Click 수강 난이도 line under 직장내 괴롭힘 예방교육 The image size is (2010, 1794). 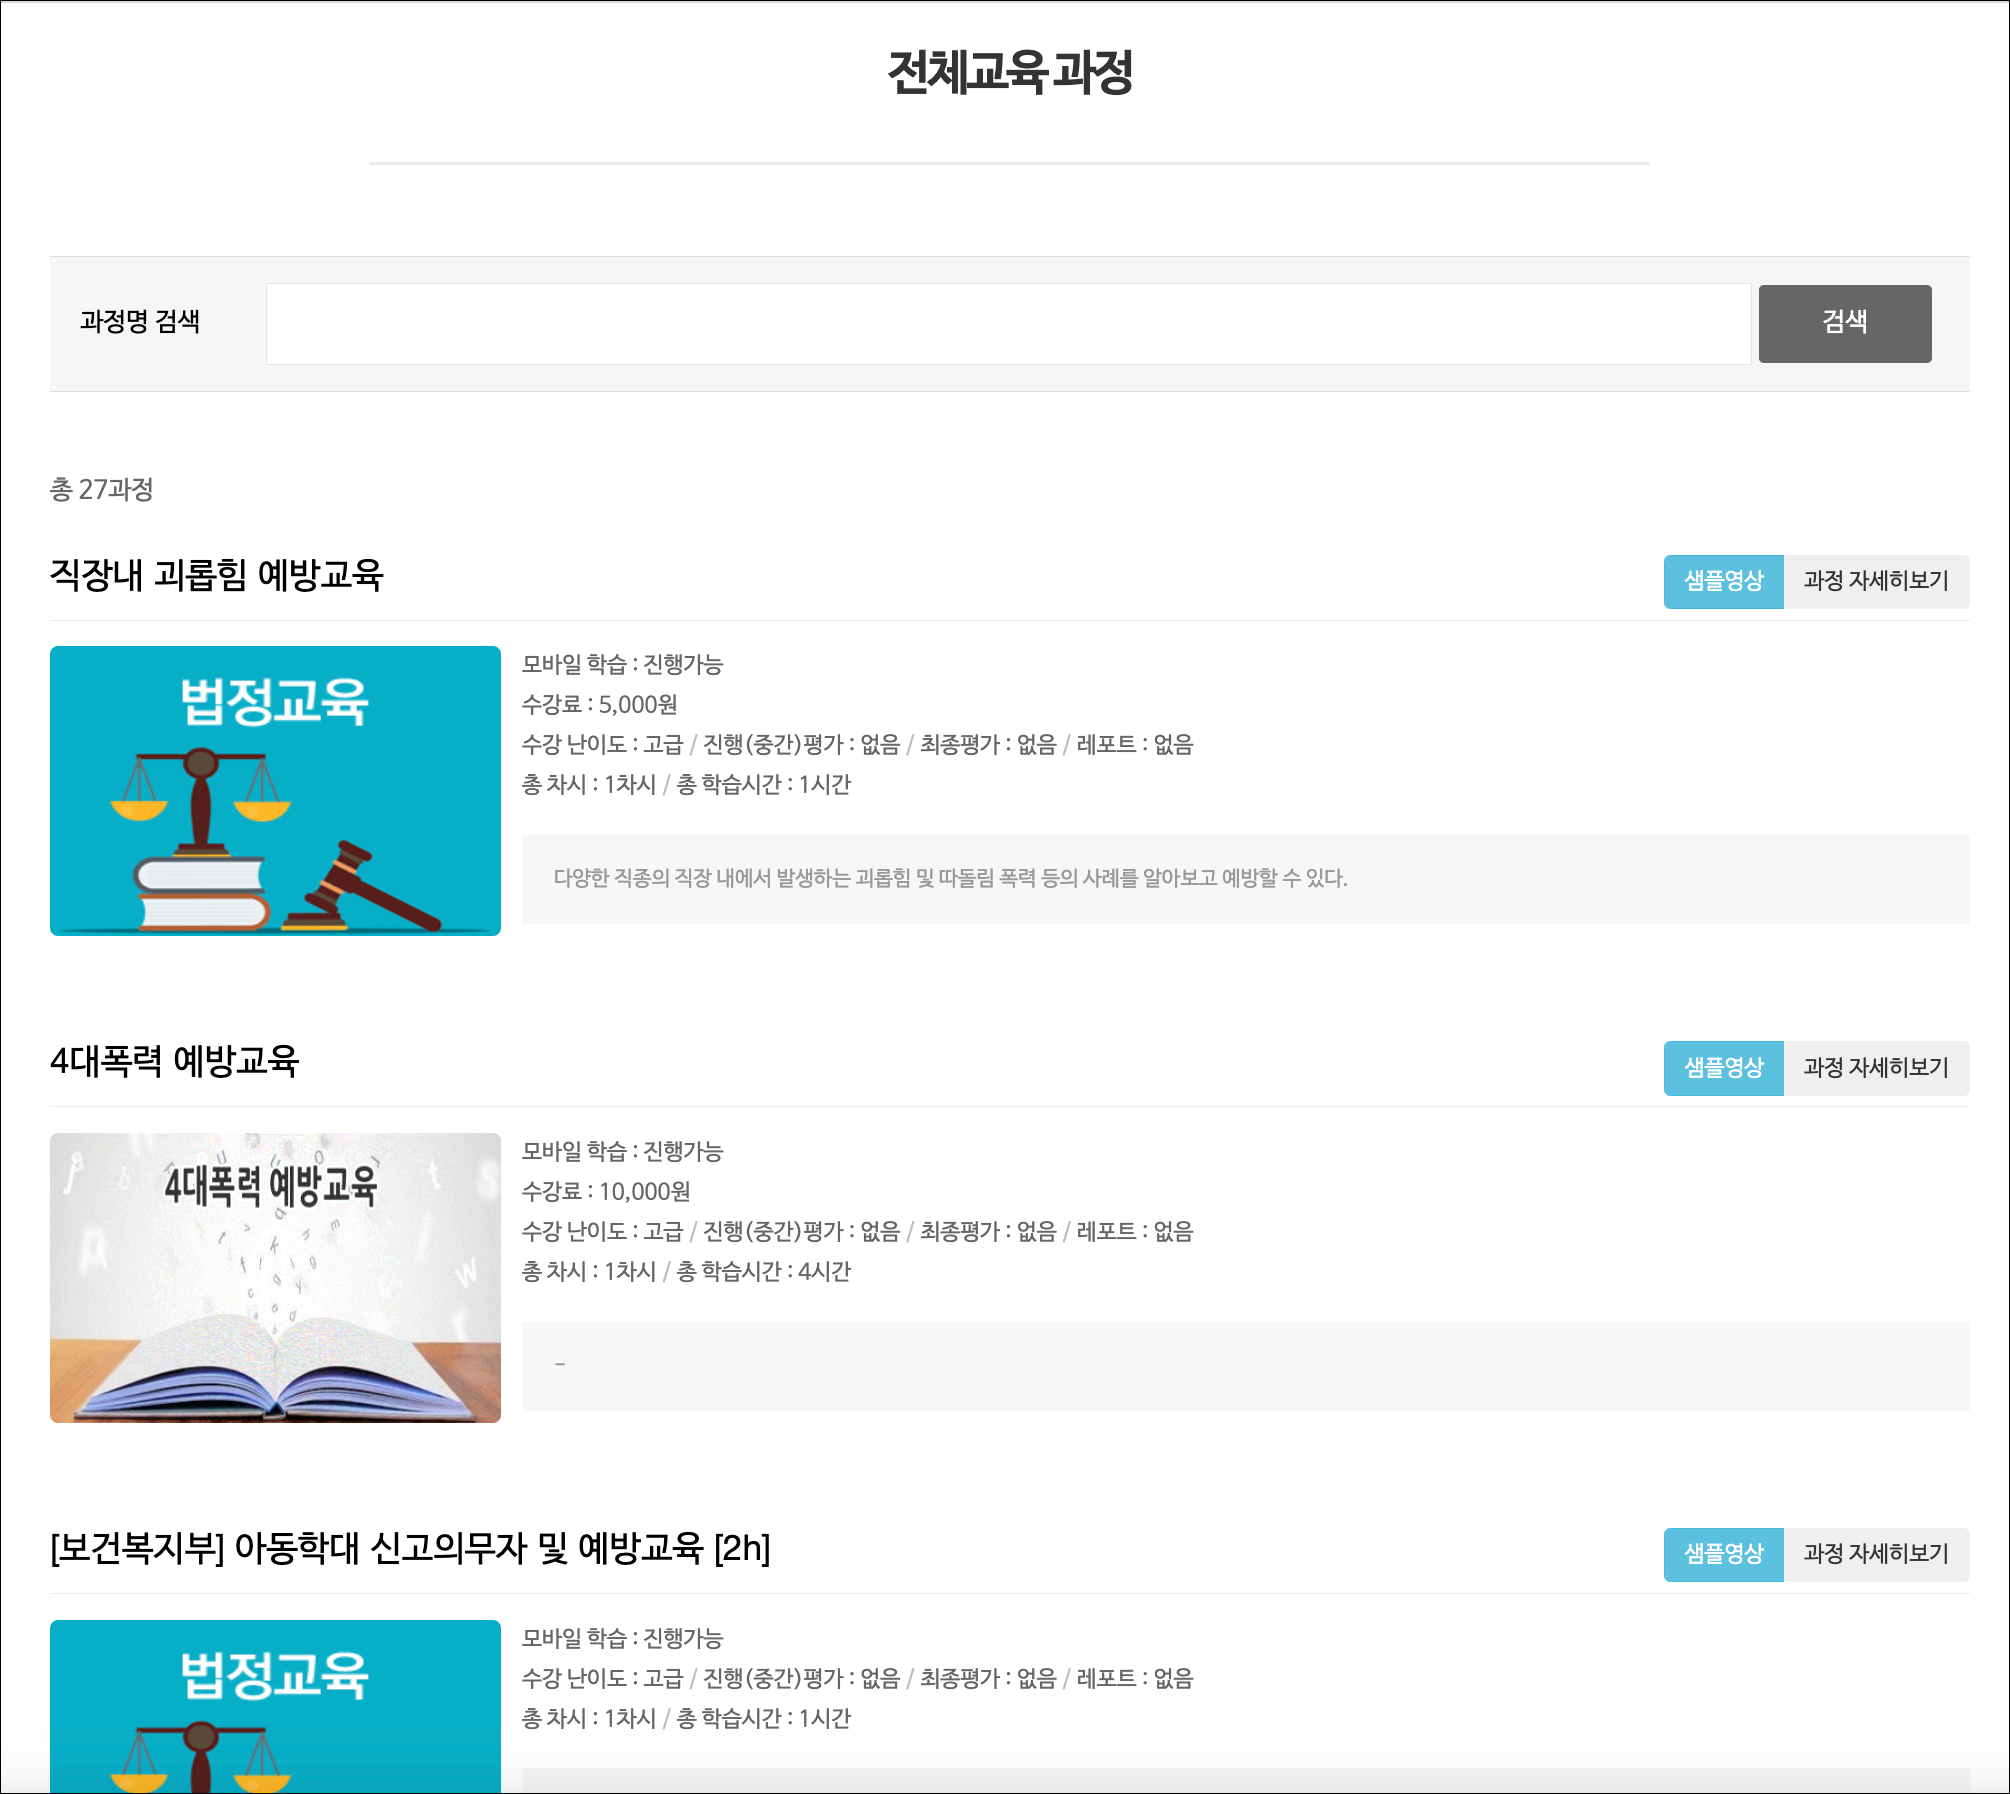click(x=858, y=744)
